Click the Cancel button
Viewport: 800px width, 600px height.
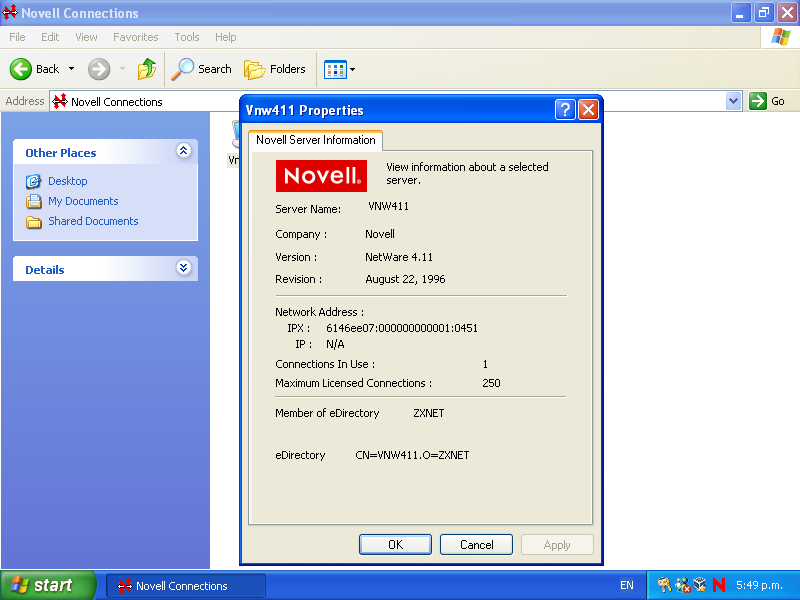tap(477, 544)
